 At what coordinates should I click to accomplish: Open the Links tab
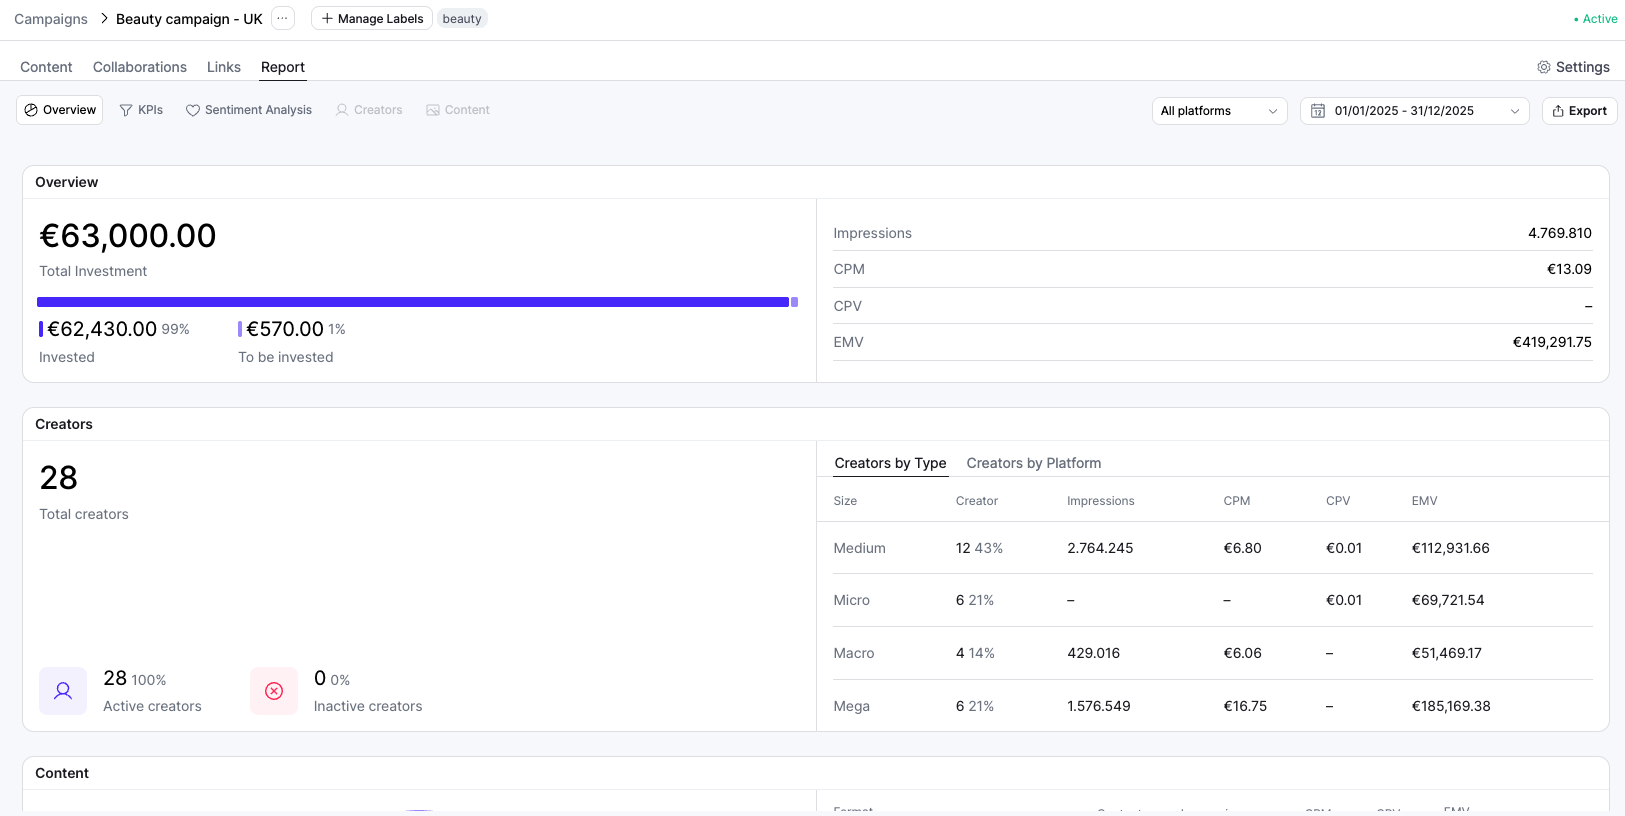point(224,67)
